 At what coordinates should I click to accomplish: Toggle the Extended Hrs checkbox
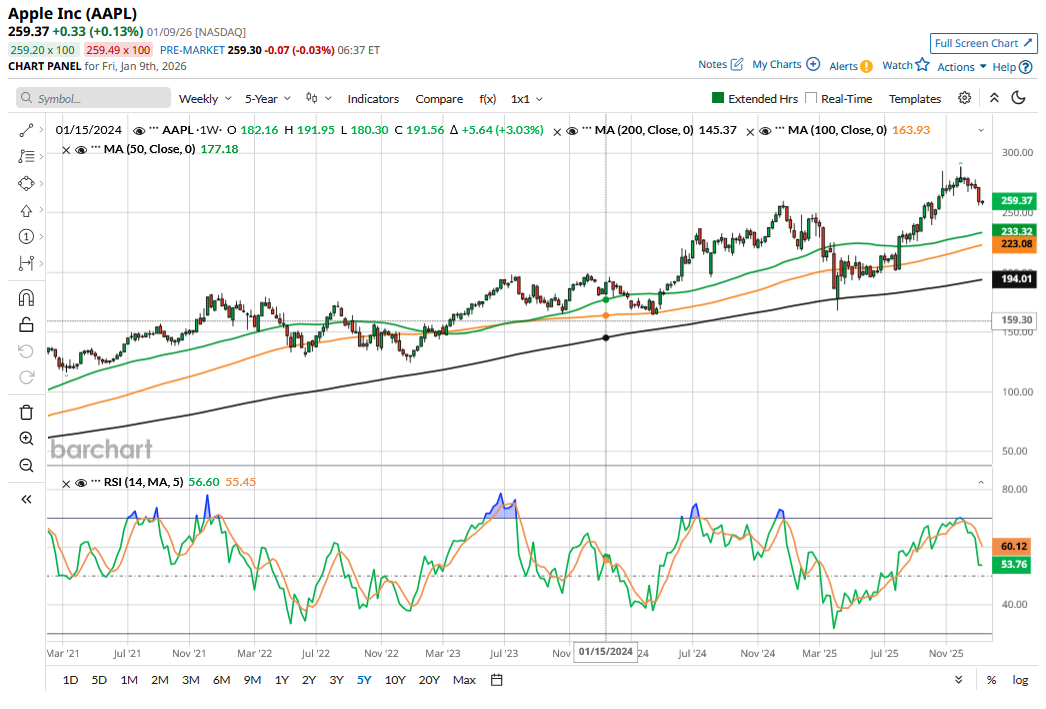tap(718, 98)
